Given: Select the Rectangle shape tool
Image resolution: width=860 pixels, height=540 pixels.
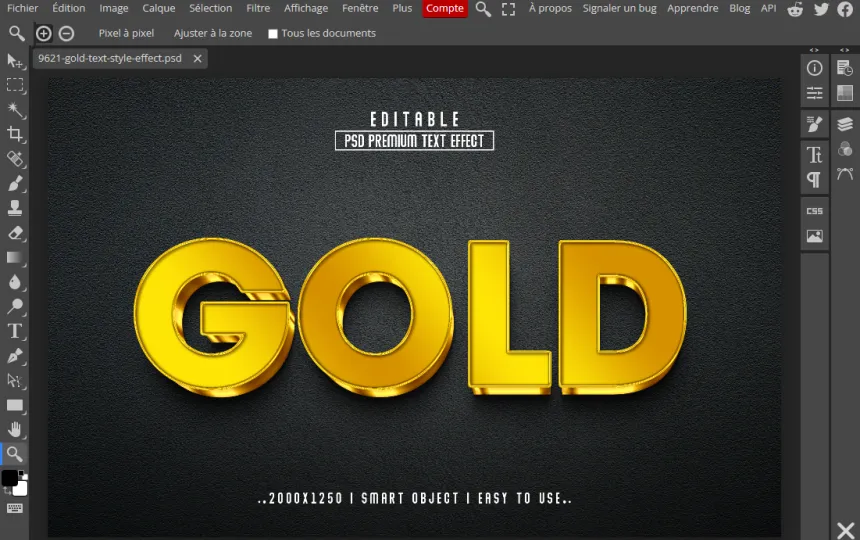Looking at the screenshot, I should pyautogui.click(x=15, y=405).
